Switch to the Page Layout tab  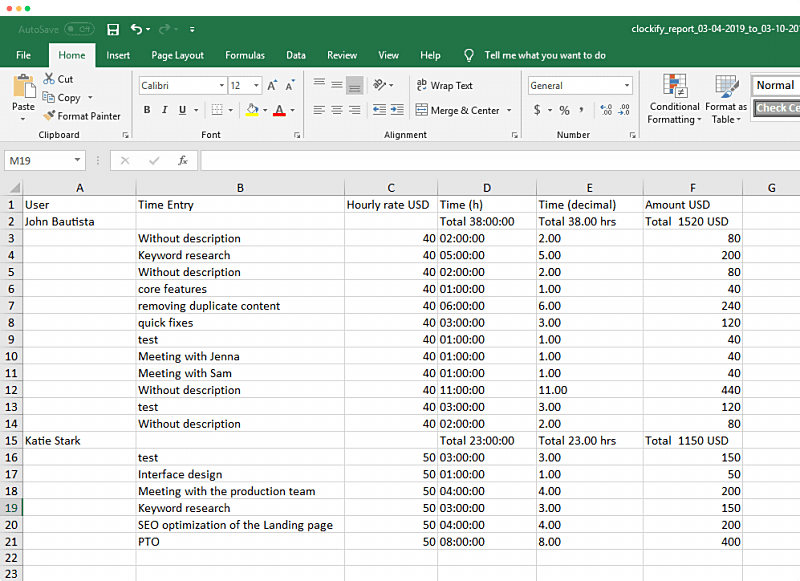pos(177,55)
